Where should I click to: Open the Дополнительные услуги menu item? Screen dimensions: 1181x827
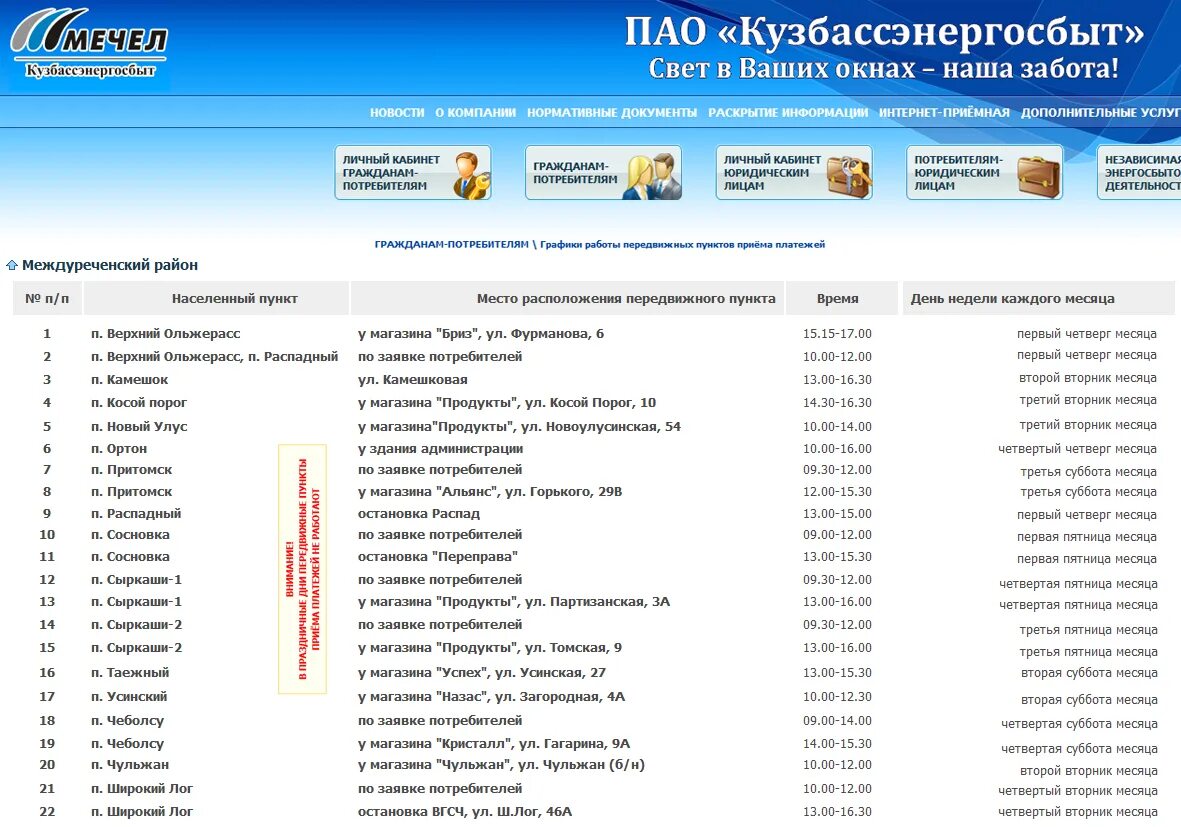tap(1100, 112)
